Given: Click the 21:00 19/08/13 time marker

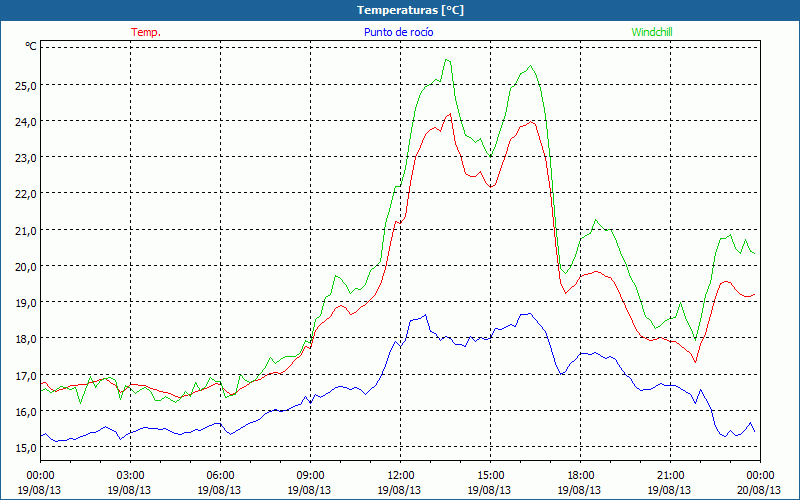Looking at the screenshot, I should pos(670,483).
